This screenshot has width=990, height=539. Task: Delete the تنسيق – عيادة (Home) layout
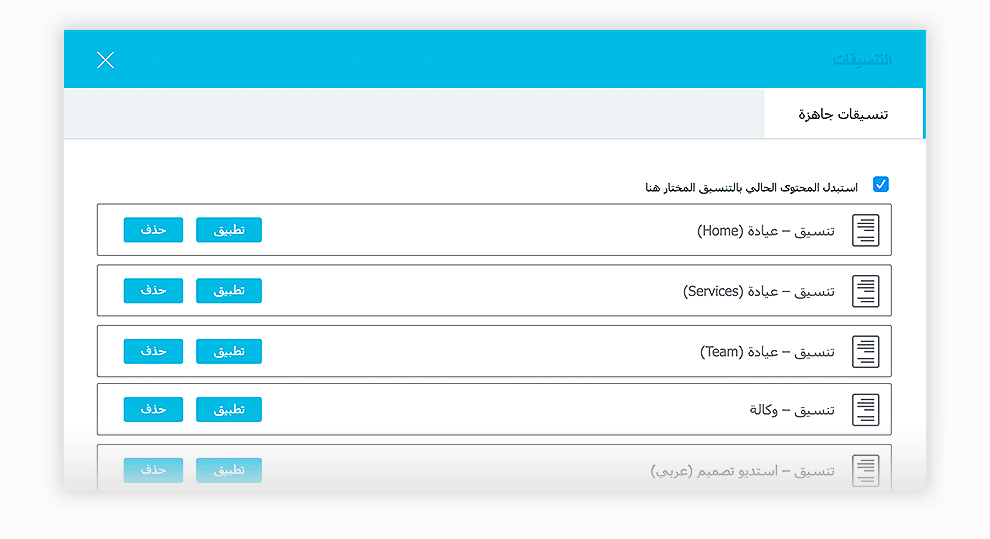click(x=153, y=230)
